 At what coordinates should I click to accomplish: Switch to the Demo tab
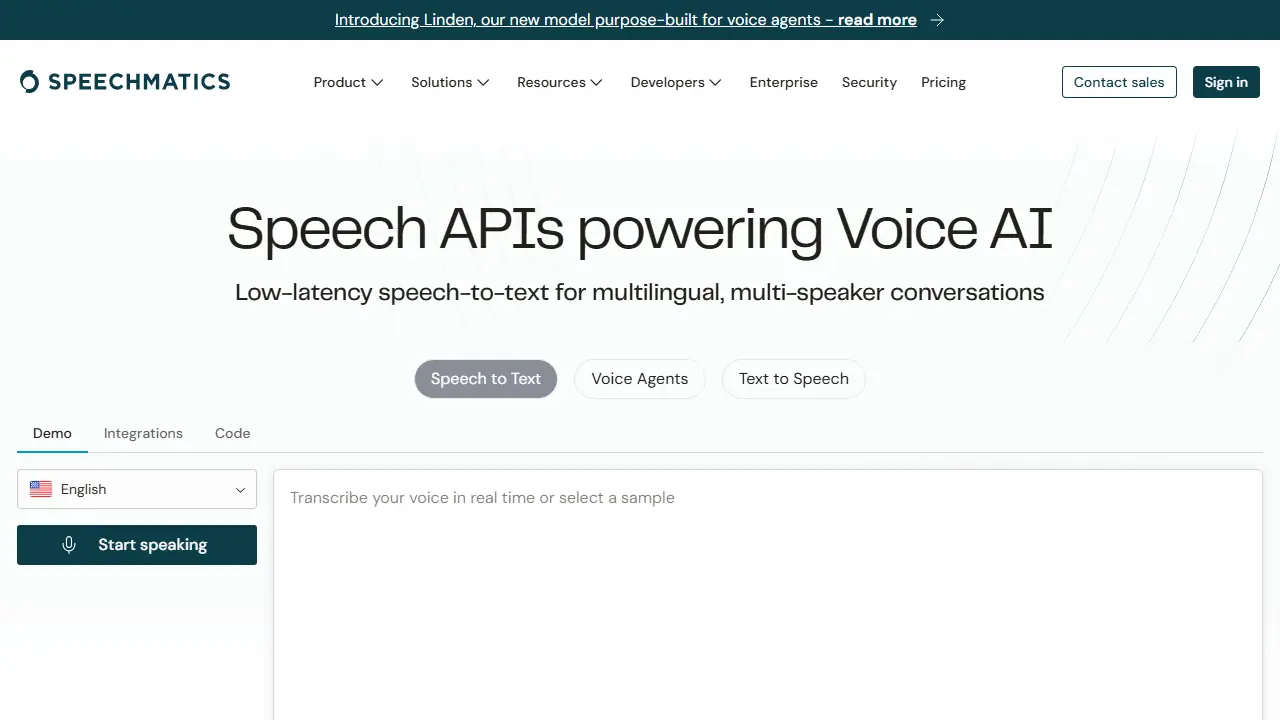click(52, 433)
